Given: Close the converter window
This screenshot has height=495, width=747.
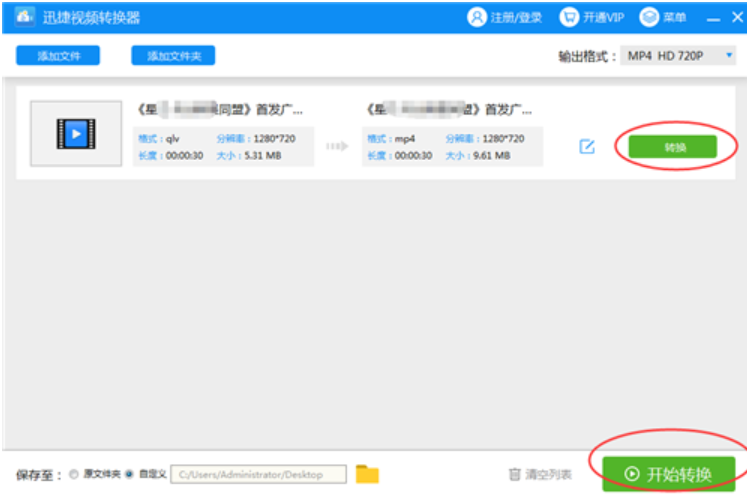Looking at the screenshot, I should [737, 18].
